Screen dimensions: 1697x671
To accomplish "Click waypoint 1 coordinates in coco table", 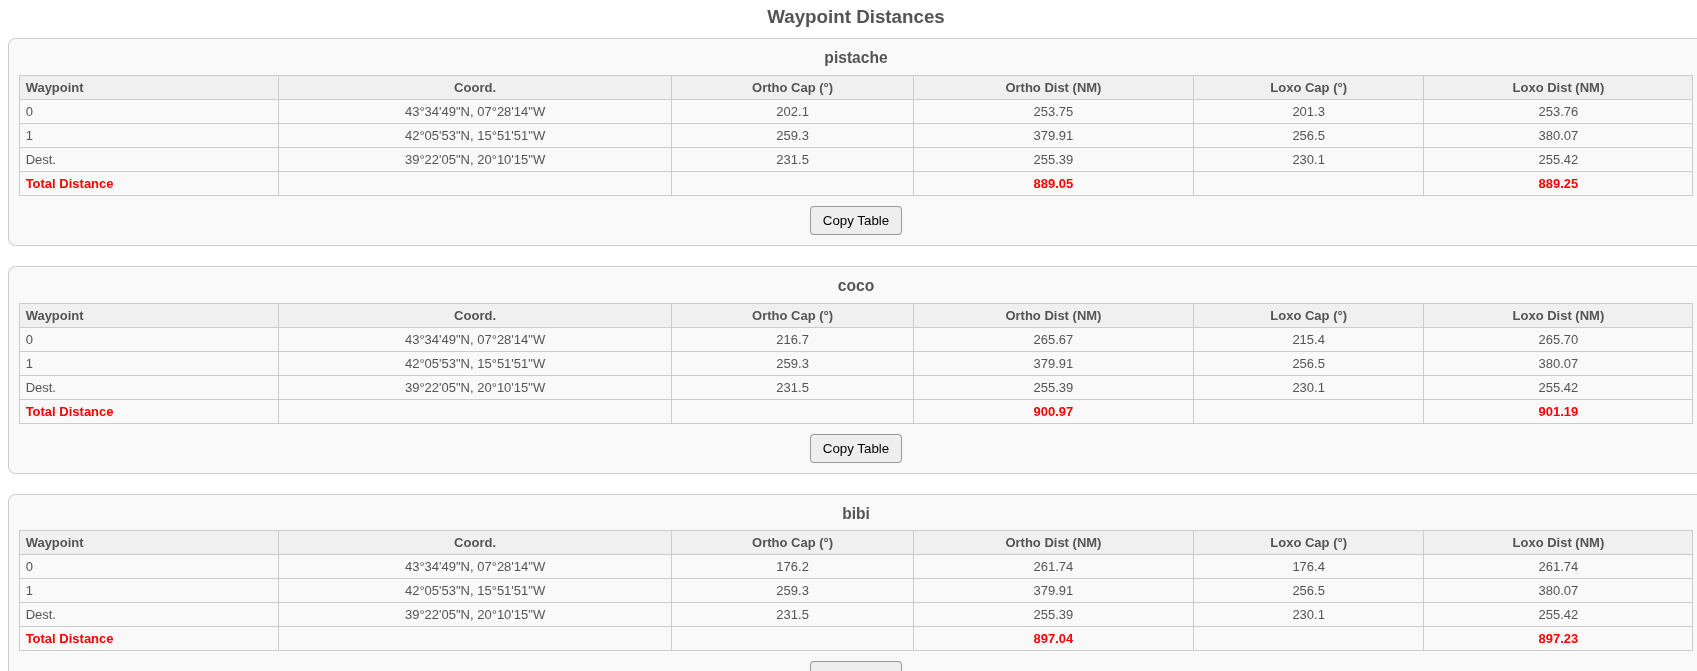I will 475,364.
